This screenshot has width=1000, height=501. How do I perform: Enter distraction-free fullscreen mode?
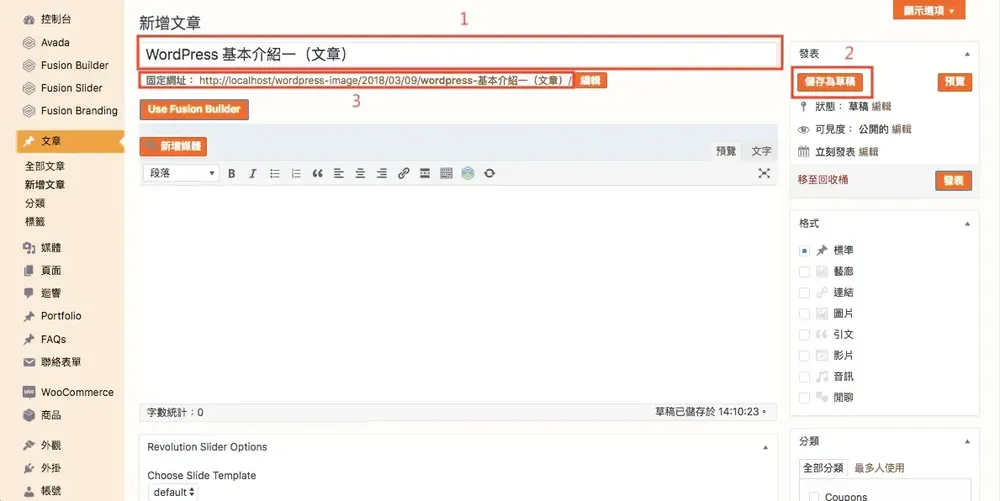tap(764, 173)
